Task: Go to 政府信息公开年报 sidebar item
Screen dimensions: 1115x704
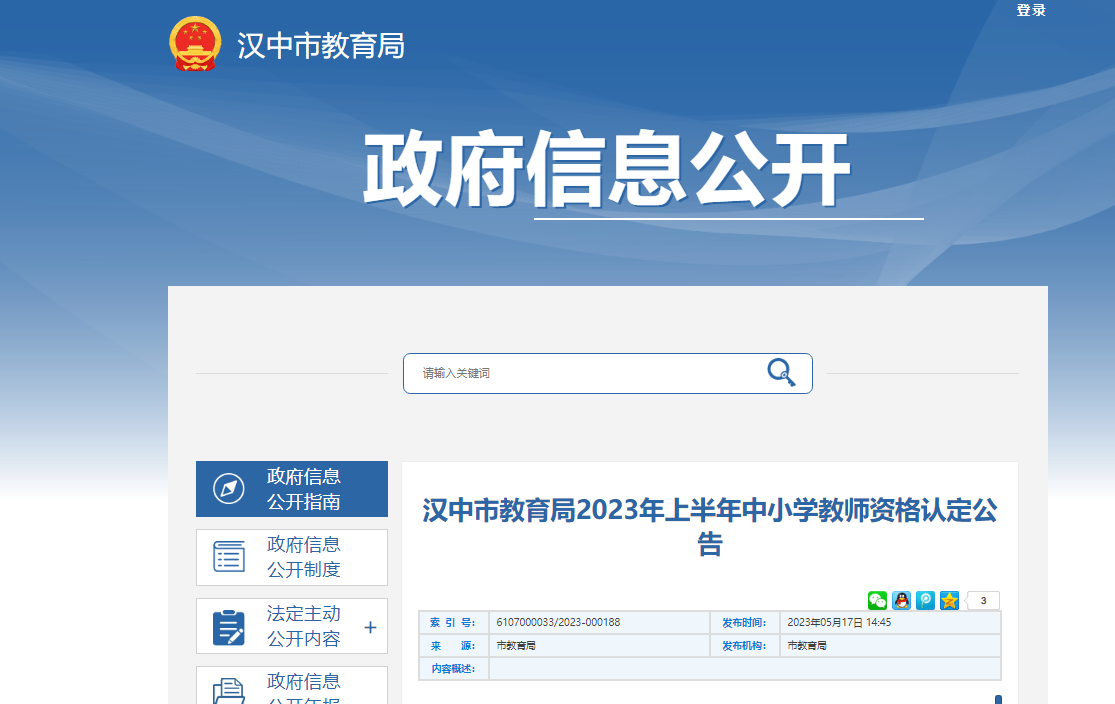Action: pos(303,688)
